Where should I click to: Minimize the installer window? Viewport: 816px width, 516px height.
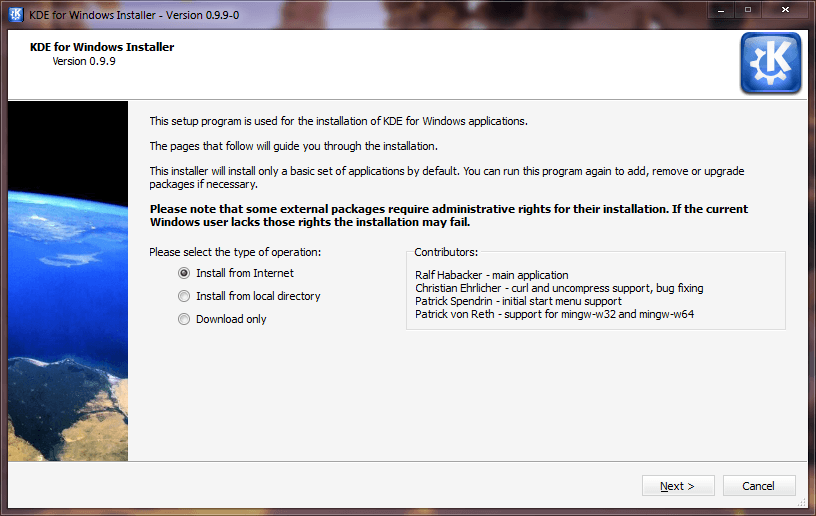(721, 10)
